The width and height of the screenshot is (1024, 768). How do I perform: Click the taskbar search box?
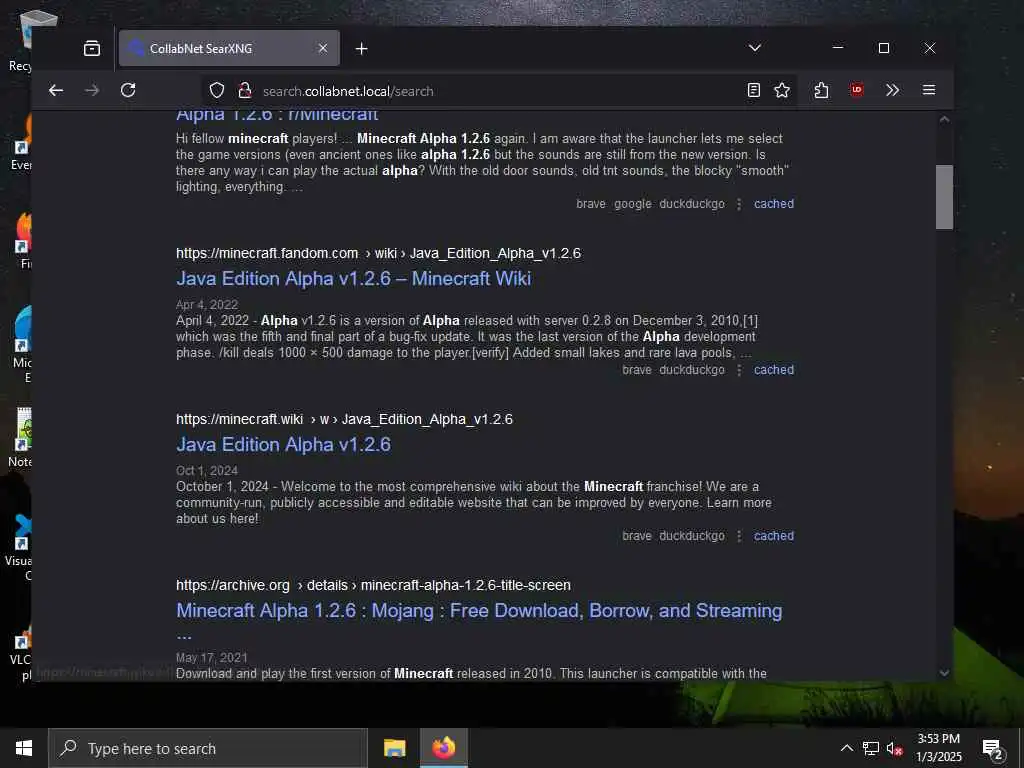(208, 748)
